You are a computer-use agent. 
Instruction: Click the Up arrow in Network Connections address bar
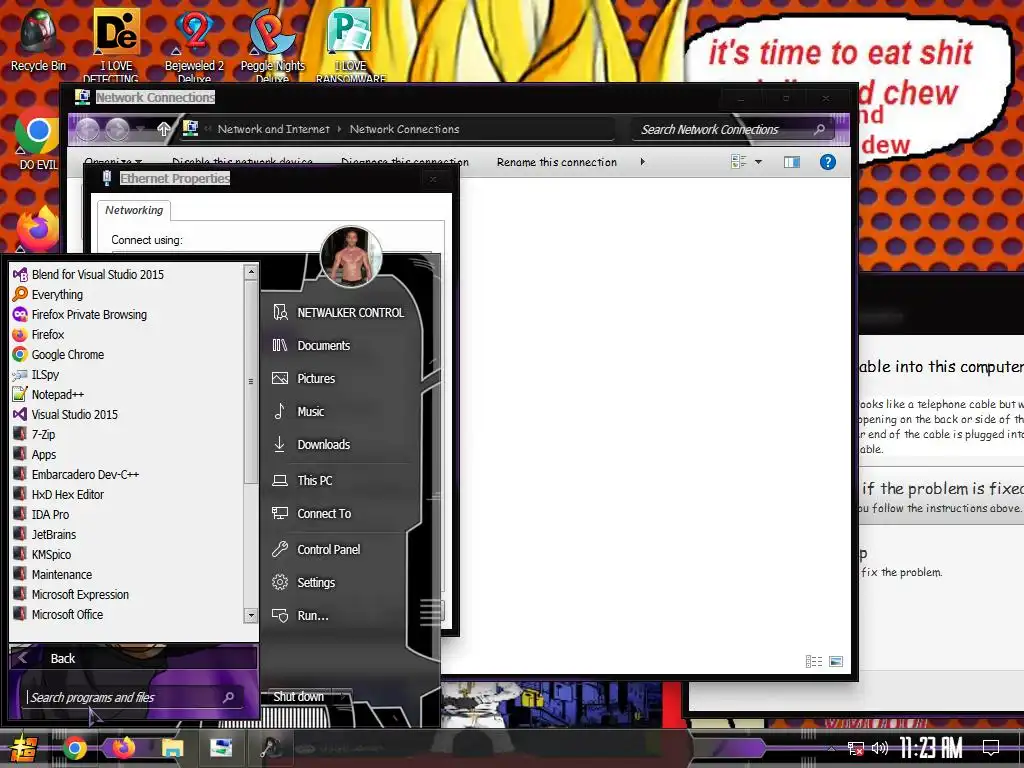point(164,129)
